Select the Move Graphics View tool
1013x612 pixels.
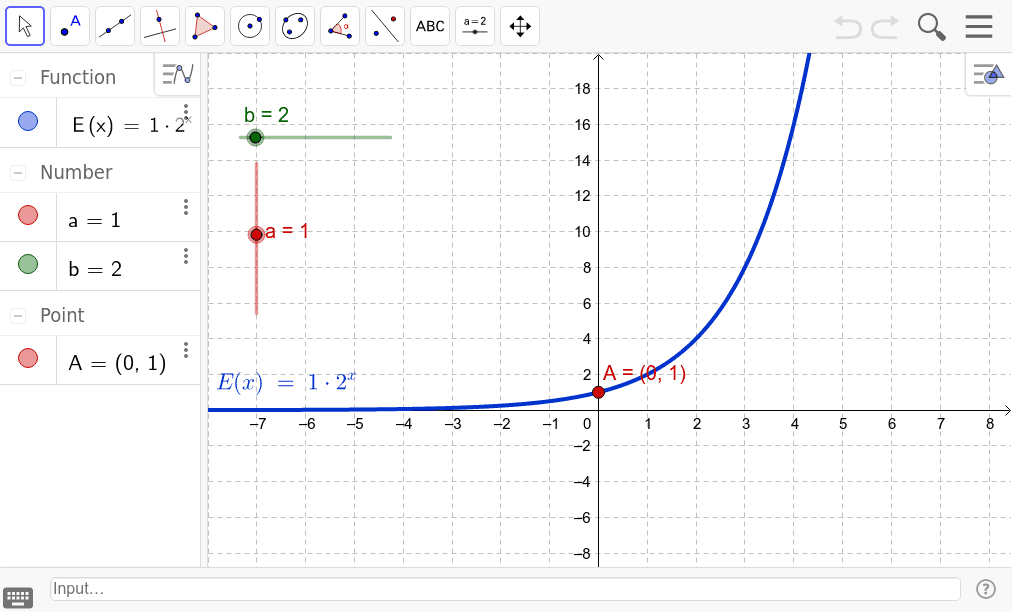[520, 26]
